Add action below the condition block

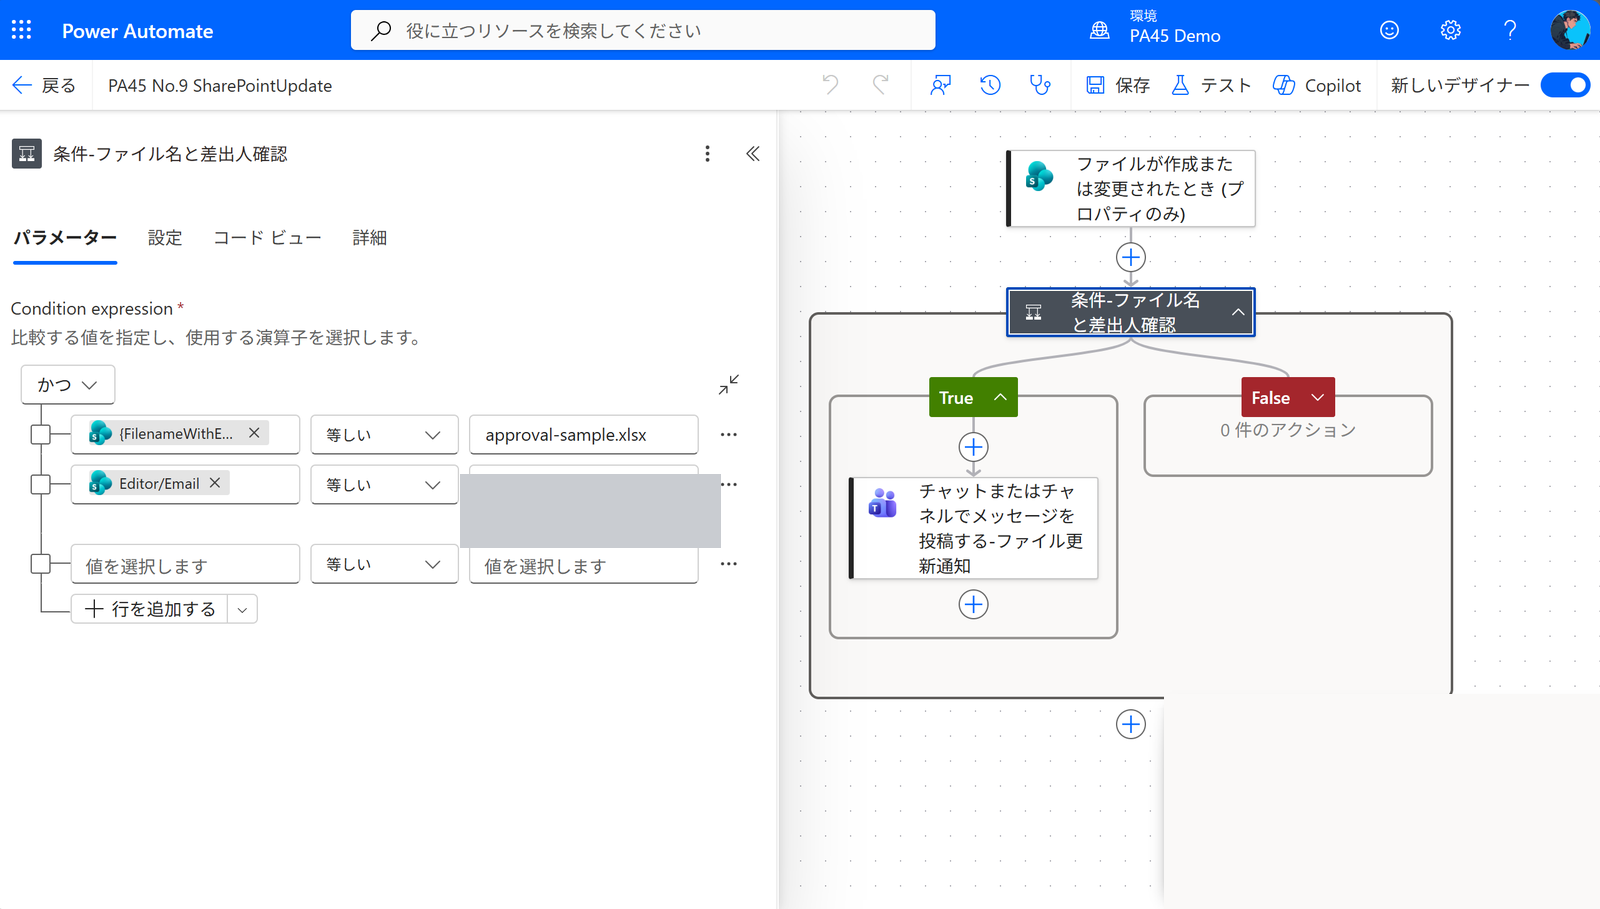point(1130,724)
